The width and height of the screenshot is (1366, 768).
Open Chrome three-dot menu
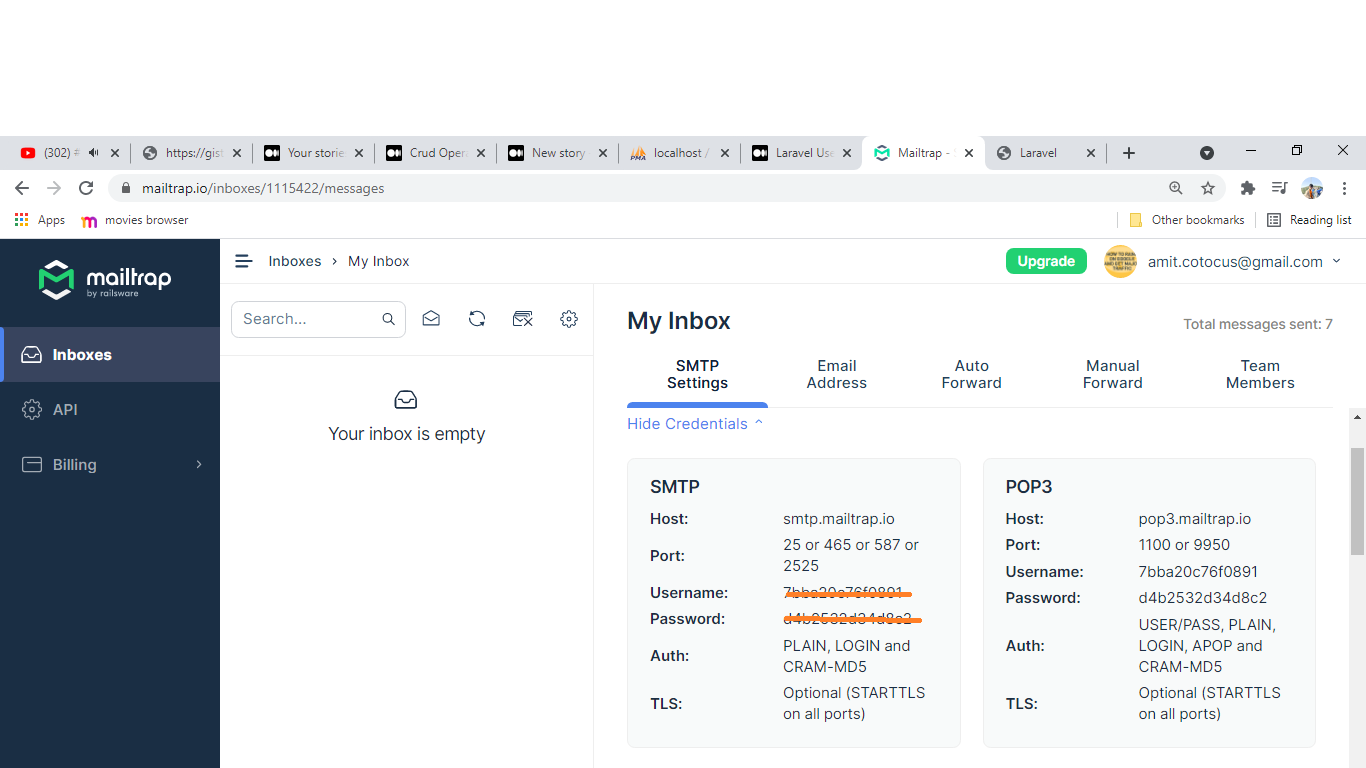tap(1344, 188)
